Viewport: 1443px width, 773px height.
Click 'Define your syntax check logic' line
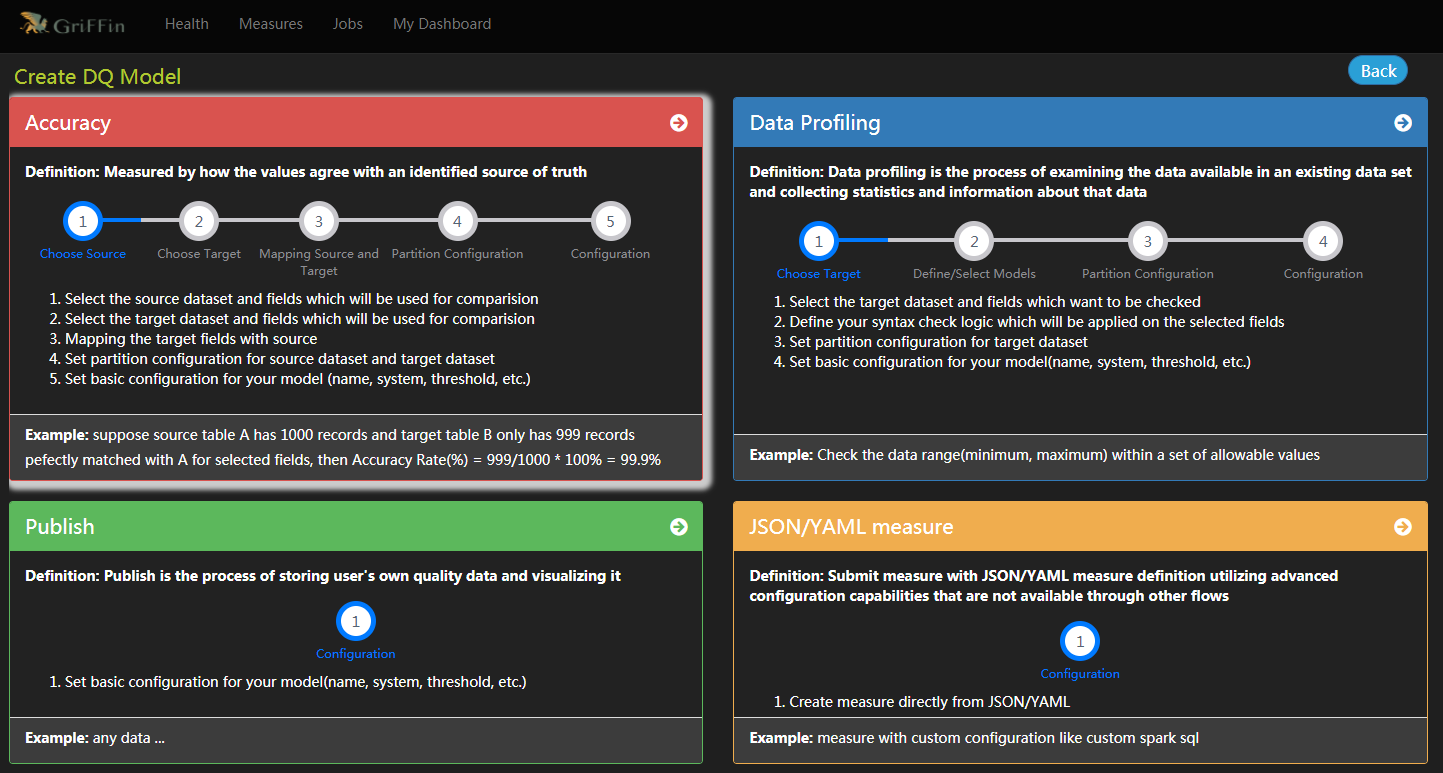pos(1037,322)
